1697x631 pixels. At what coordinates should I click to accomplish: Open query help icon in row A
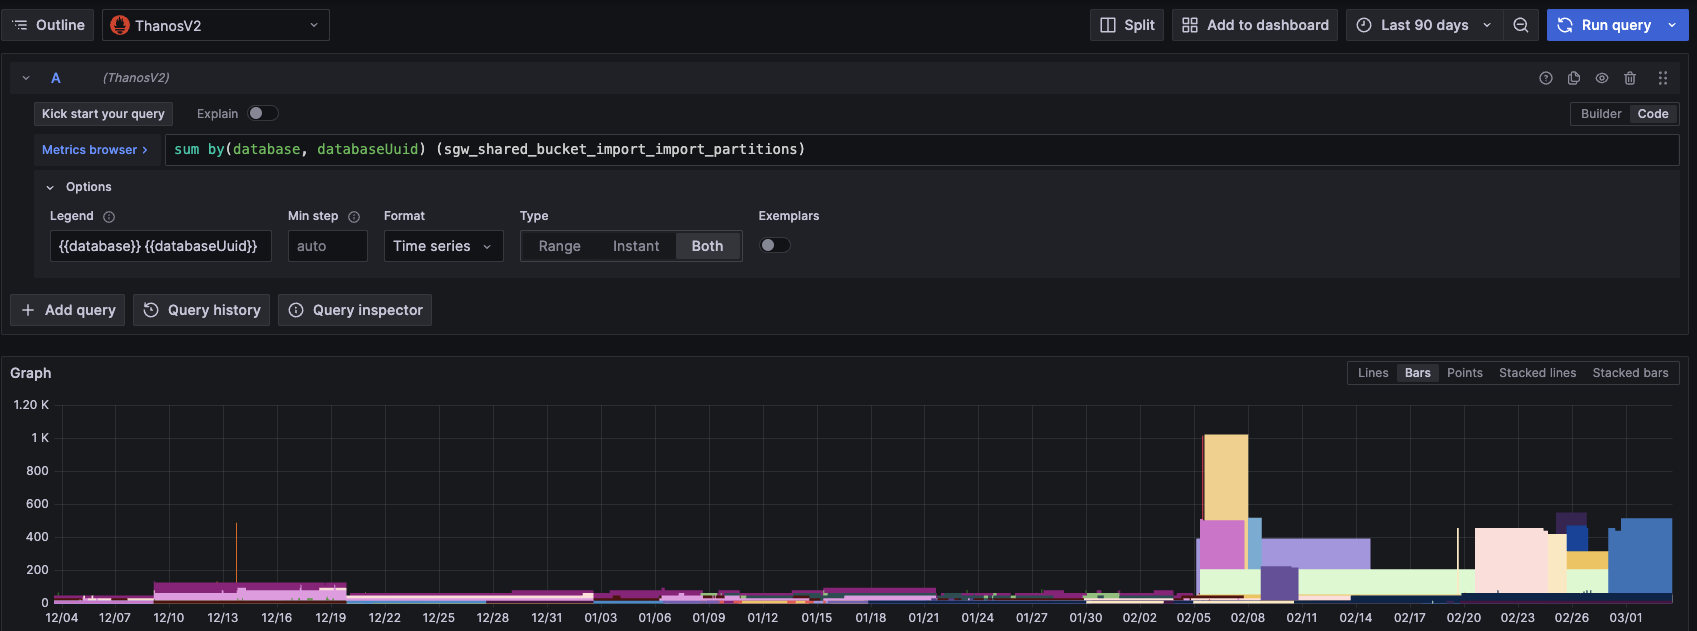coord(1546,78)
